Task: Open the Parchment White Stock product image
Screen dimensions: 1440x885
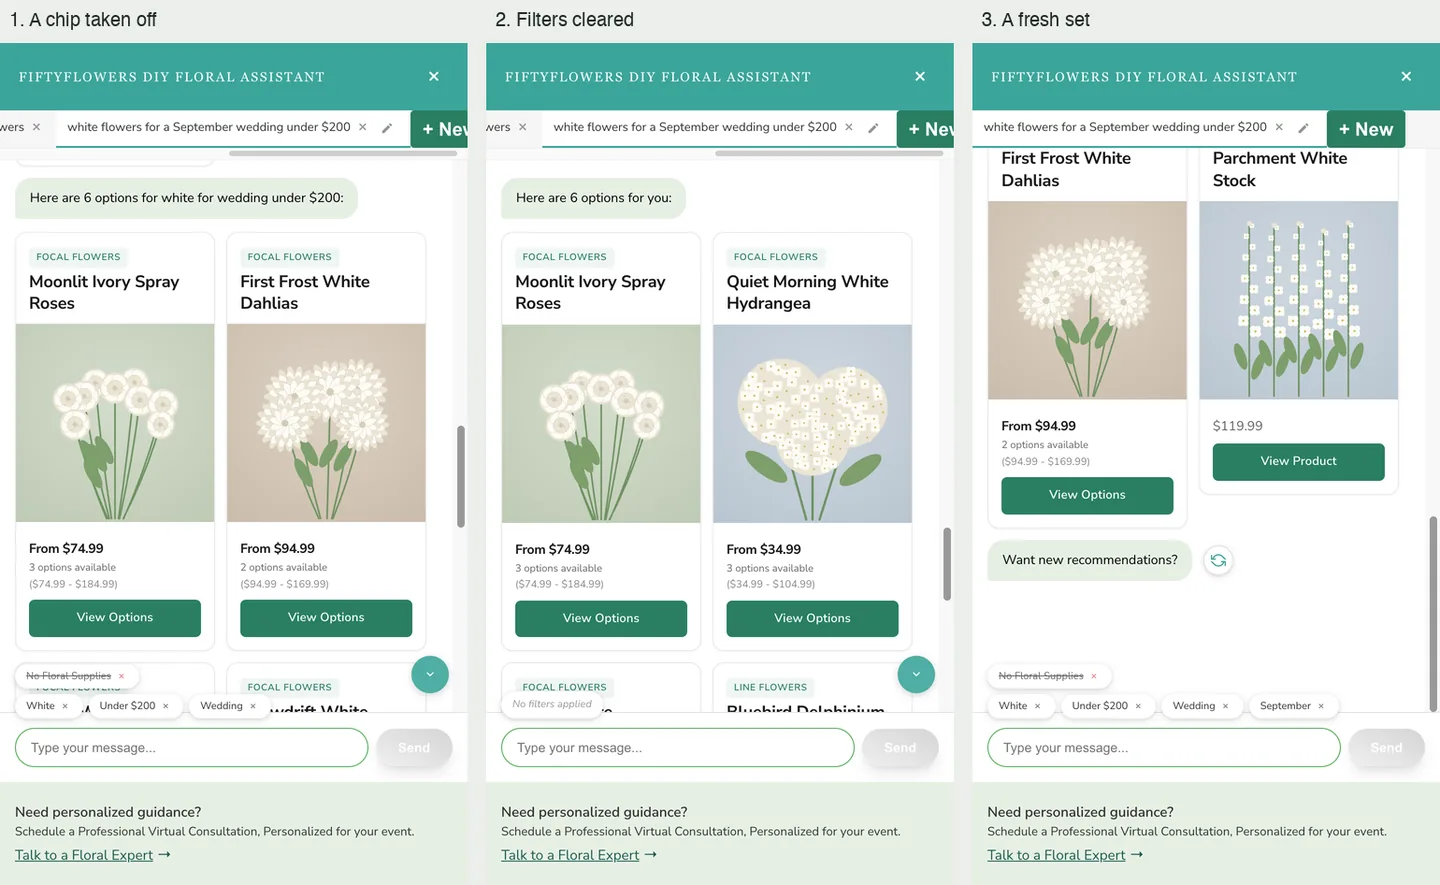Action: coord(1299,300)
